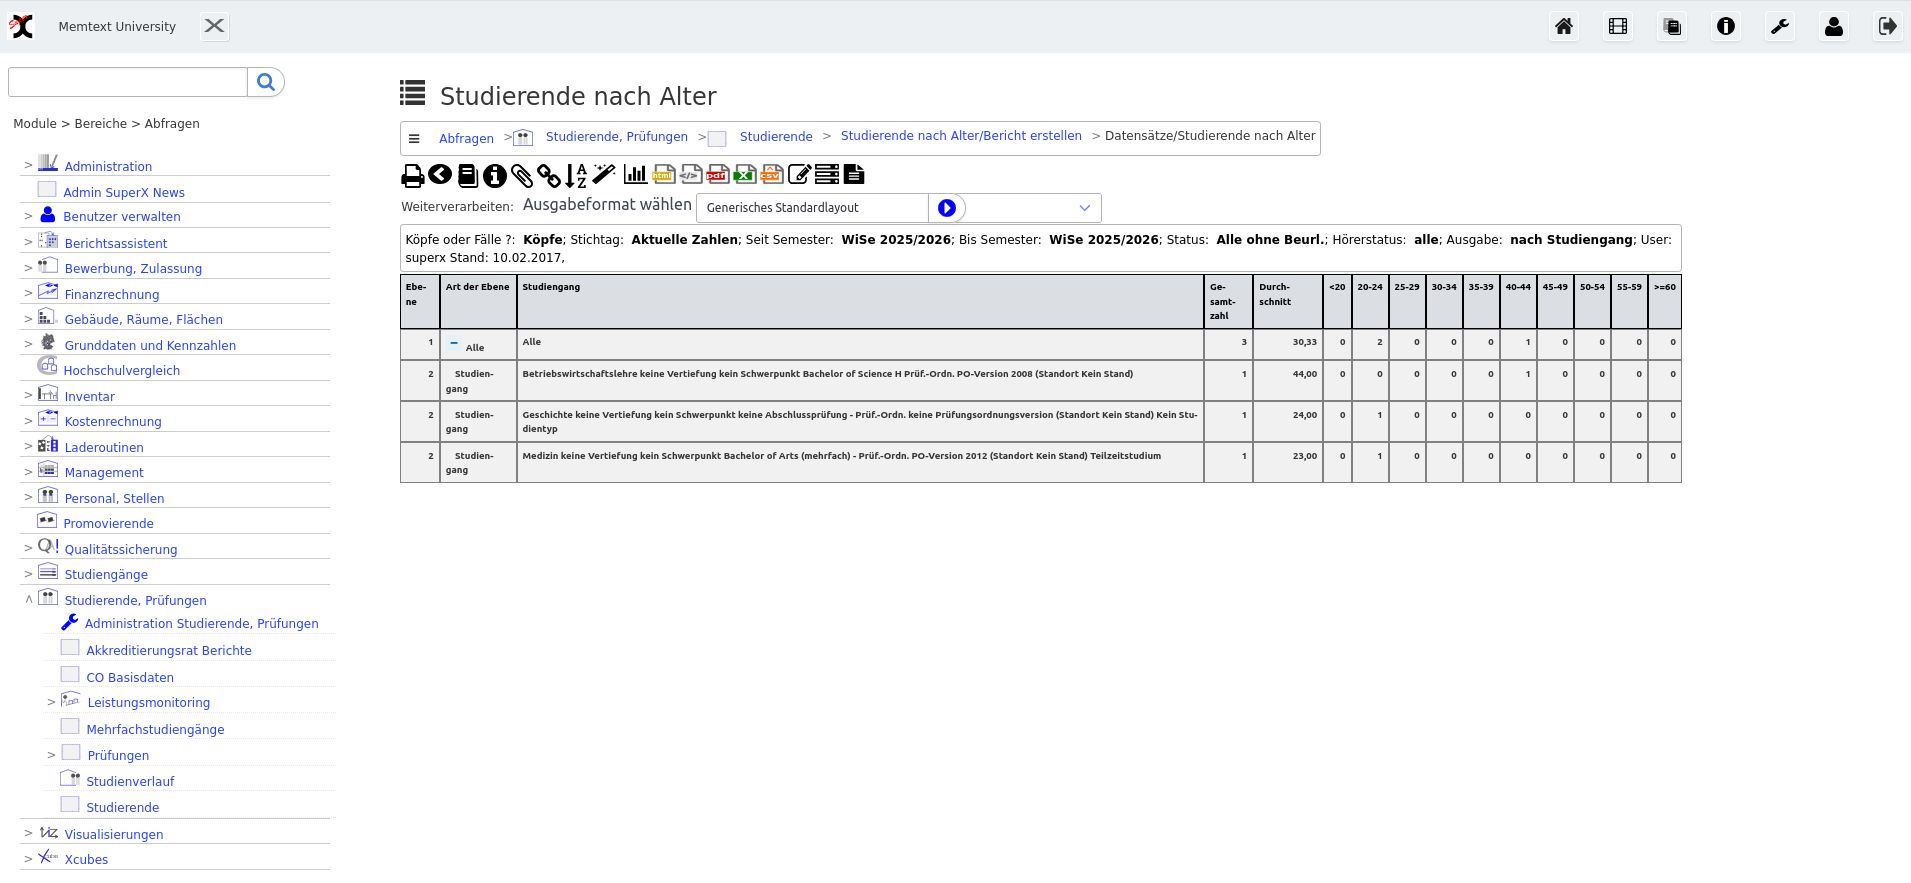Viewport: 1911px width, 883px height.
Task: Collapse the Studierende, Prüfungen tree node
Action: (x=28, y=600)
